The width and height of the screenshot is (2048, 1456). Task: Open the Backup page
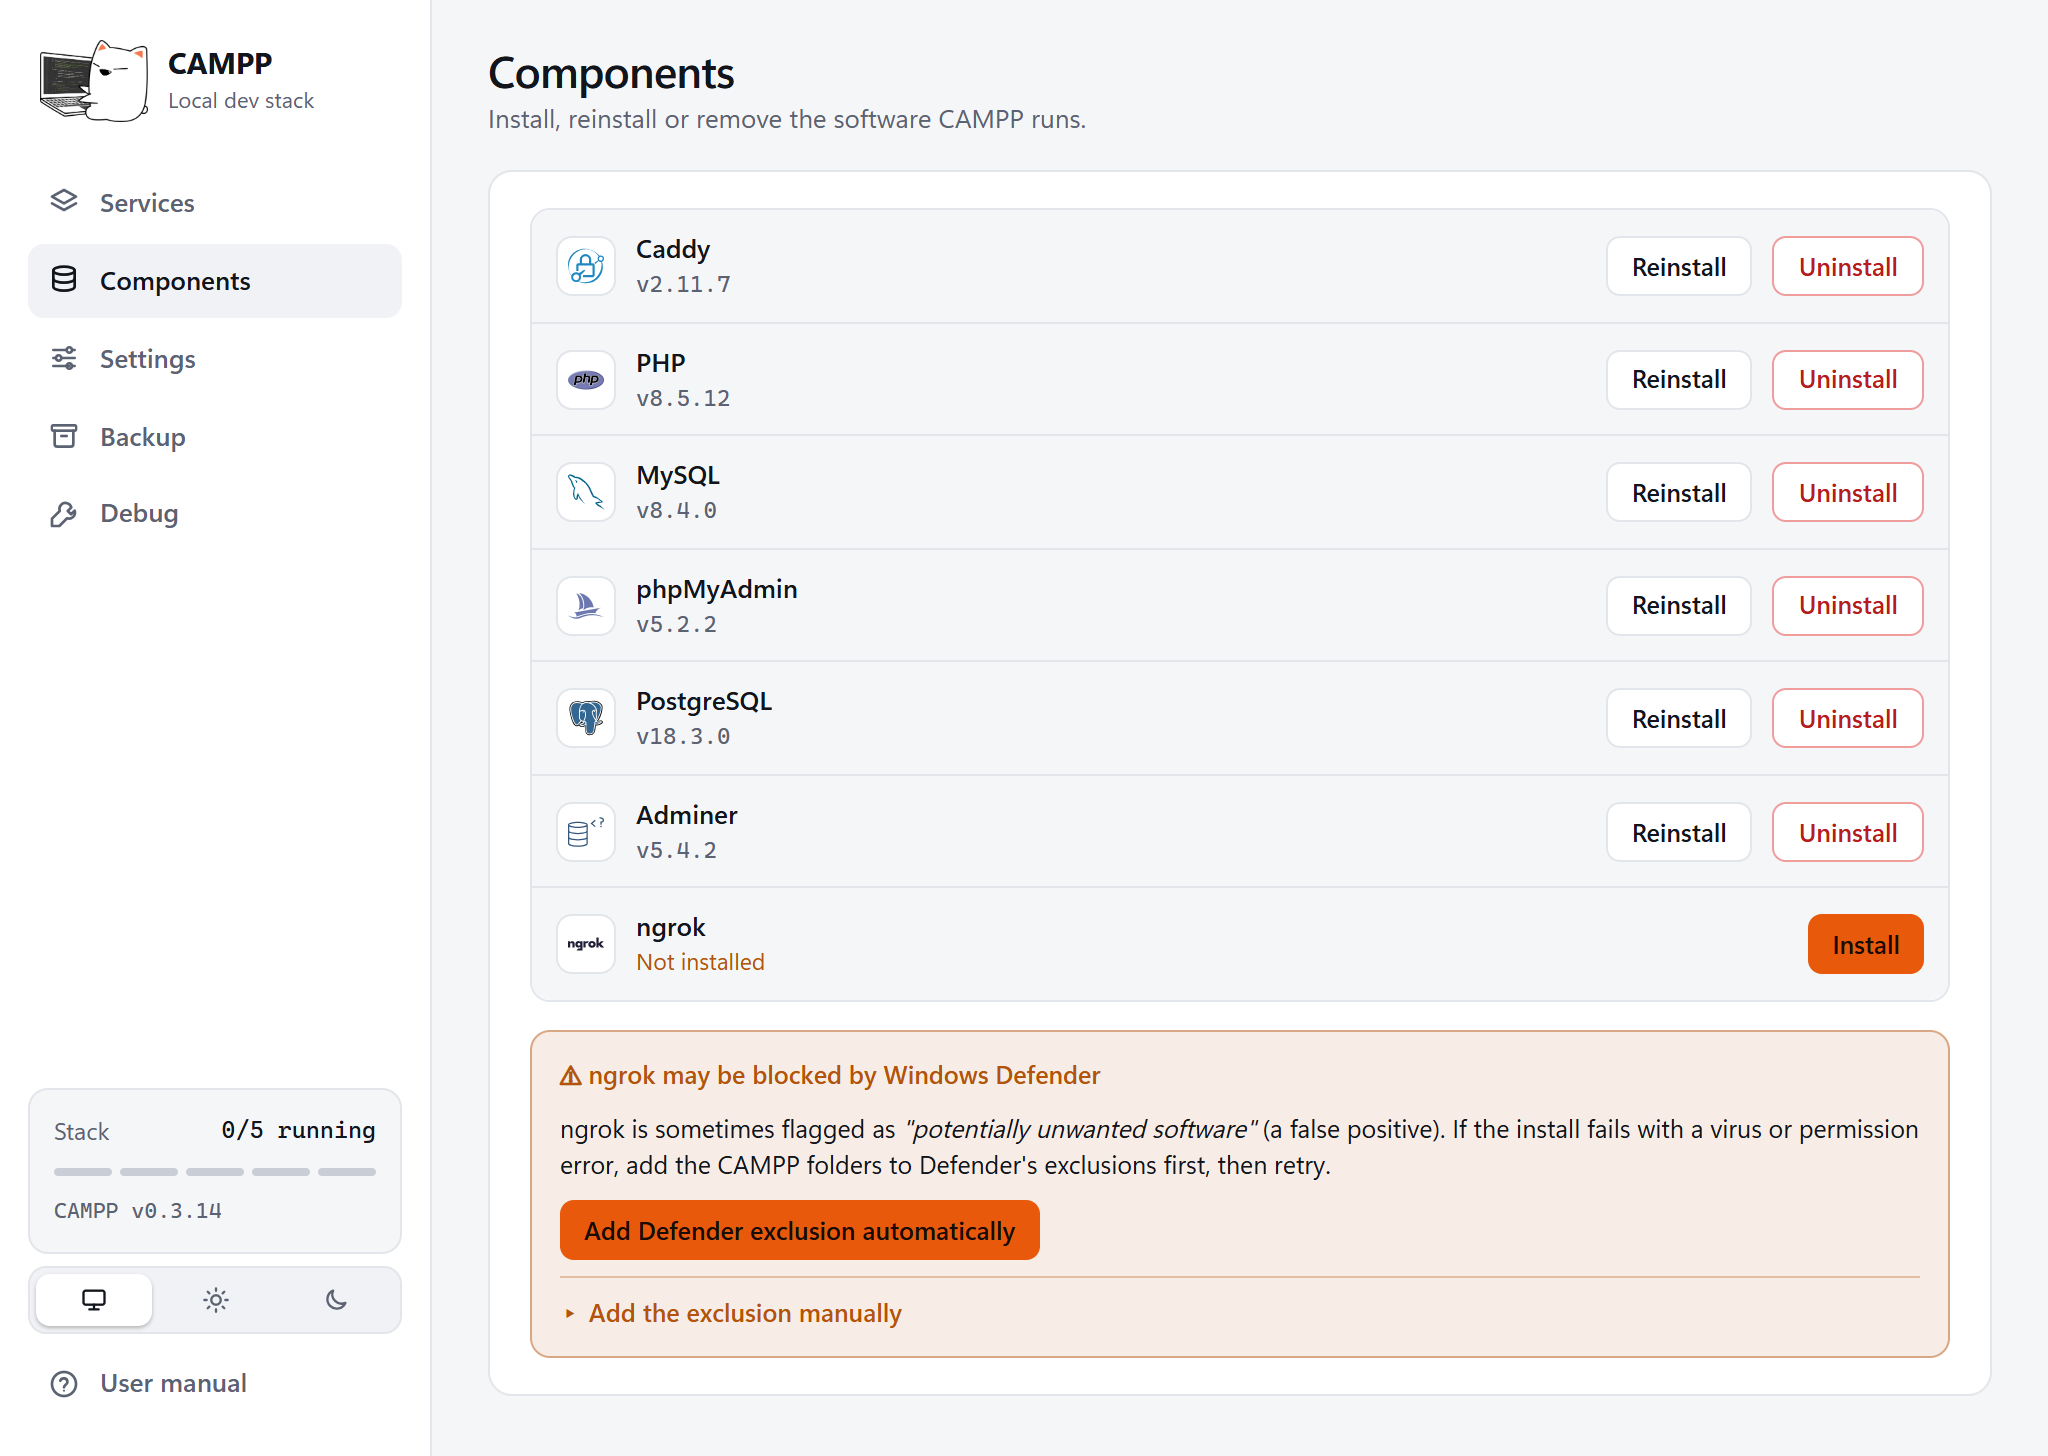(215, 437)
